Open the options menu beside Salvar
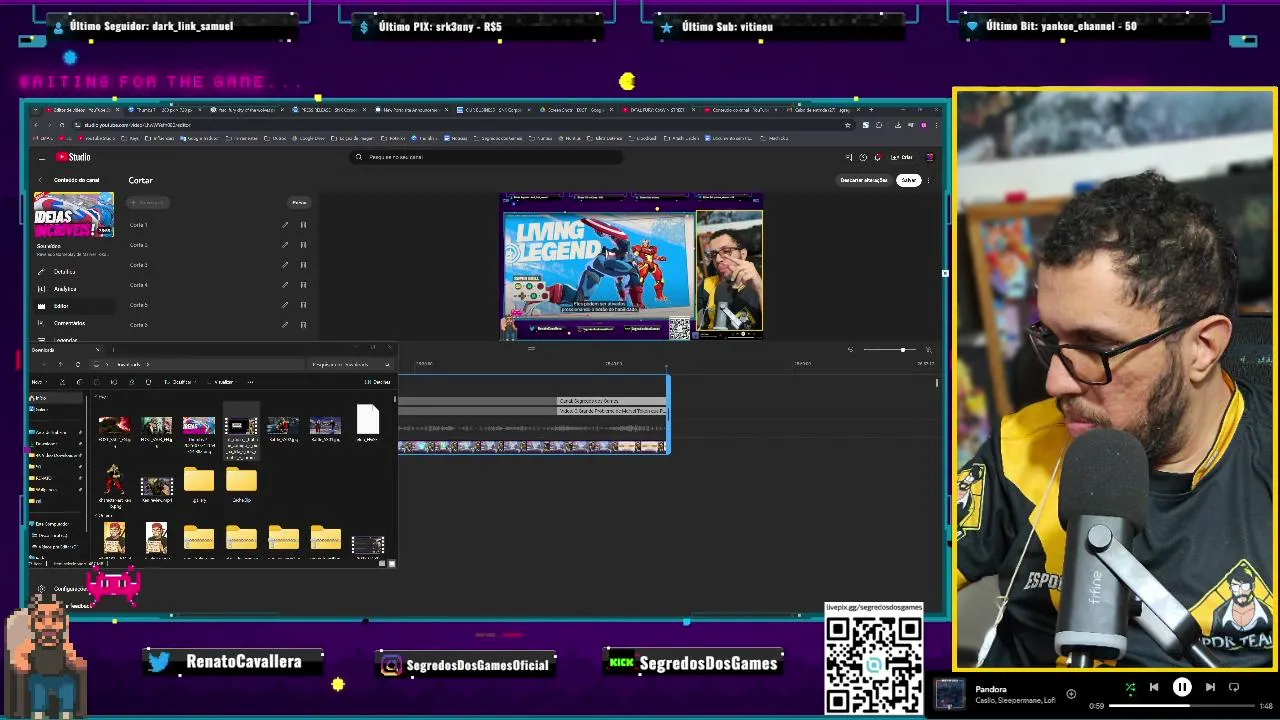The image size is (1280, 720). pos(928,180)
